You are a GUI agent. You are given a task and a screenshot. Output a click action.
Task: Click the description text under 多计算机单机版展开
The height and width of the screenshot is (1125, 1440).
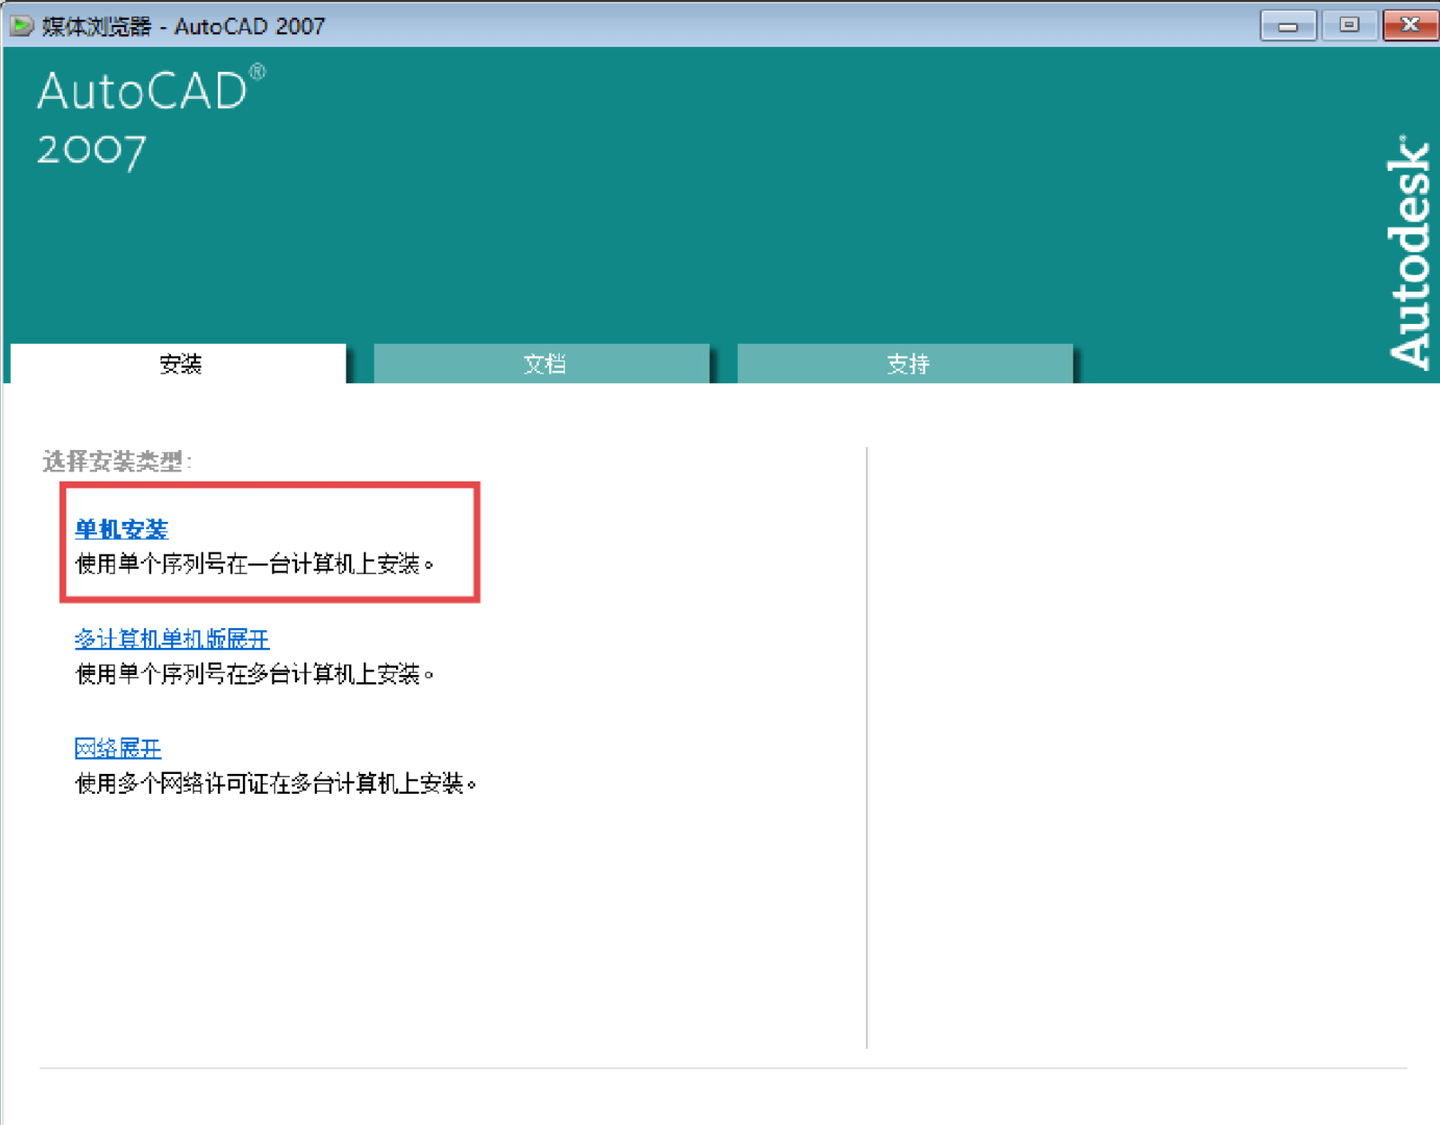tap(255, 673)
